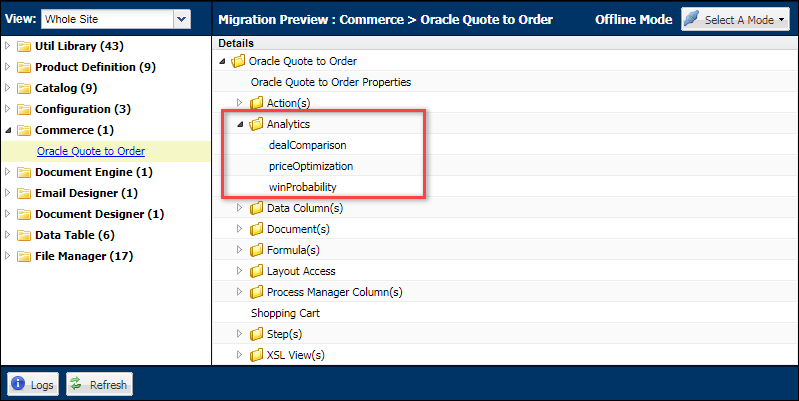This screenshot has width=799, height=401.
Task: Open the Select A Mode dropdown
Action: point(735,19)
